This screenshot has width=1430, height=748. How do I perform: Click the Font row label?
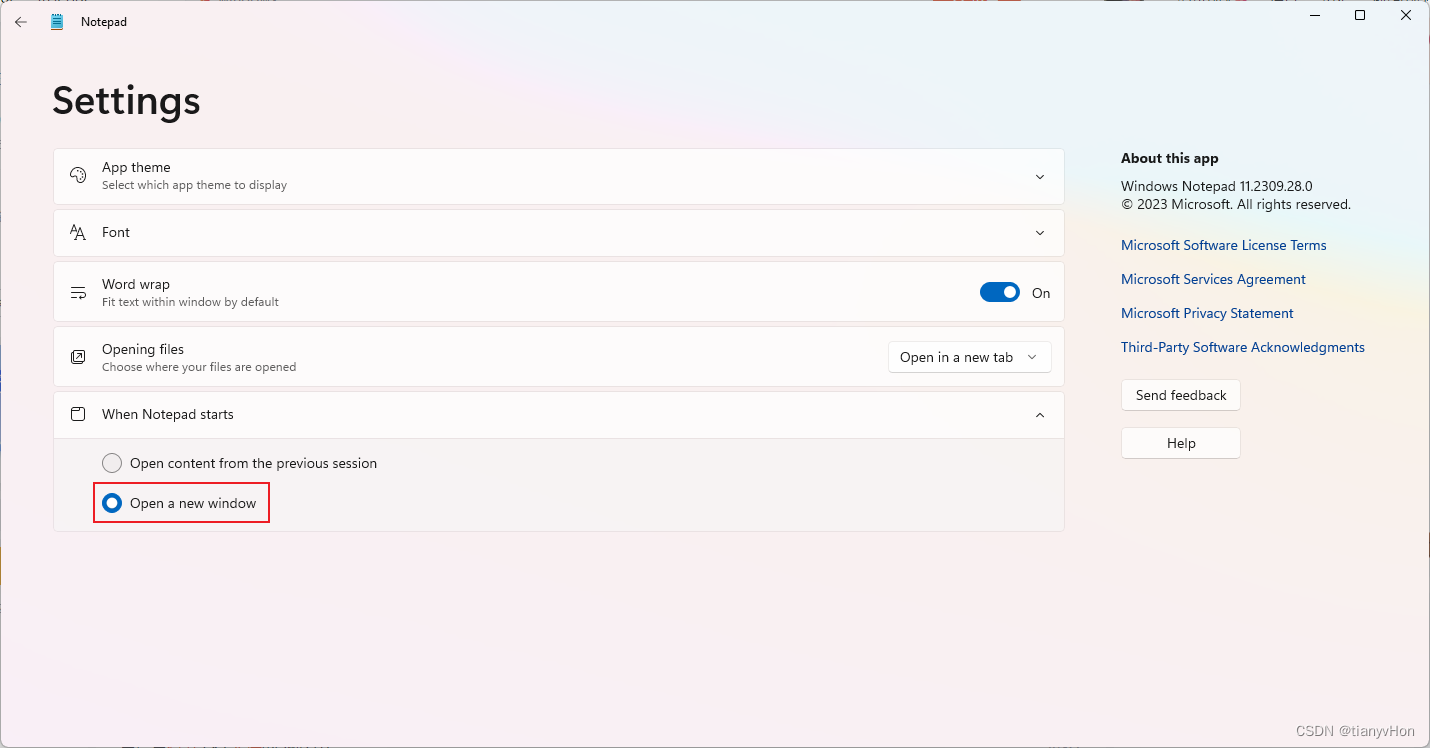coord(116,232)
